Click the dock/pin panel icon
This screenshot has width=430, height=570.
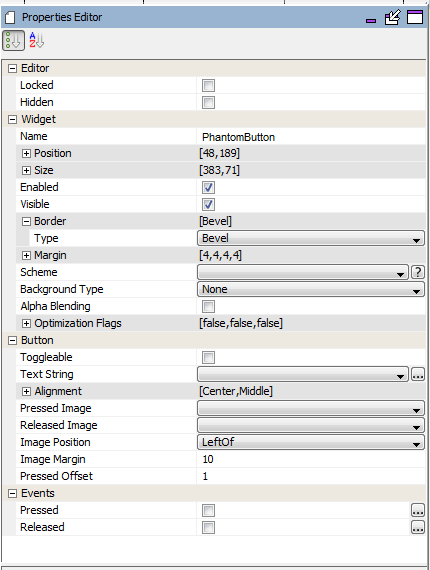click(393, 17)
